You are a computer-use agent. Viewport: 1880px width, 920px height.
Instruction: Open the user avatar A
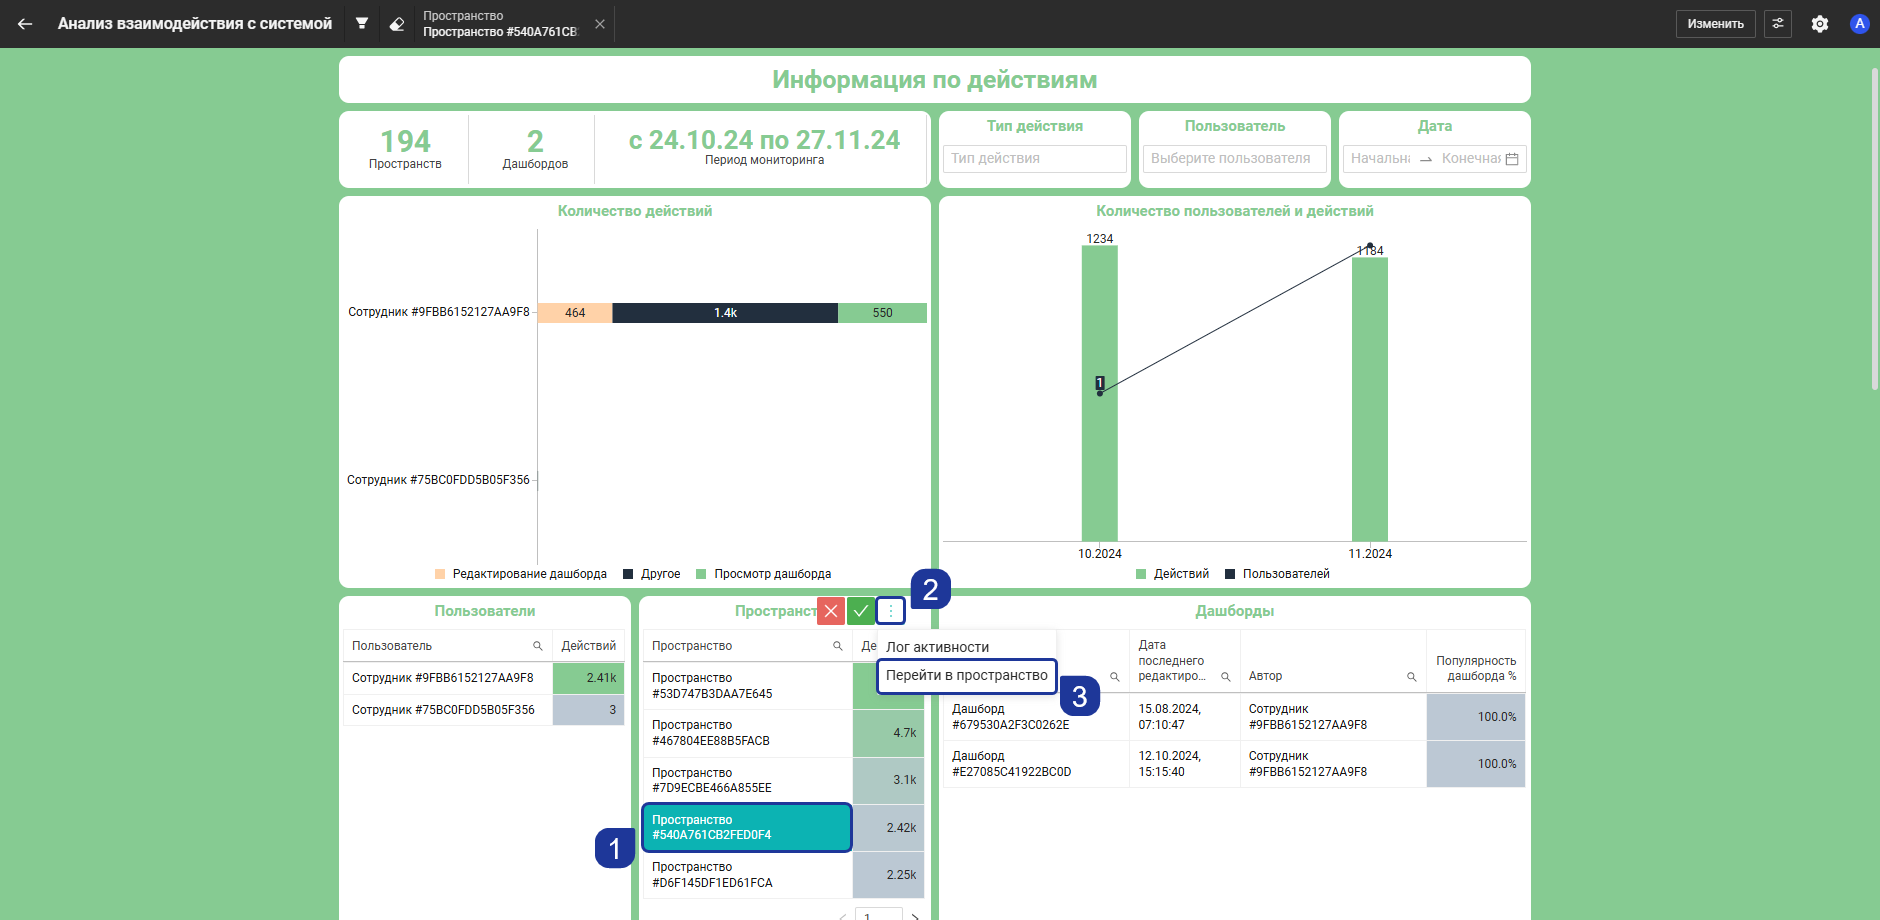click(1860, 24)
